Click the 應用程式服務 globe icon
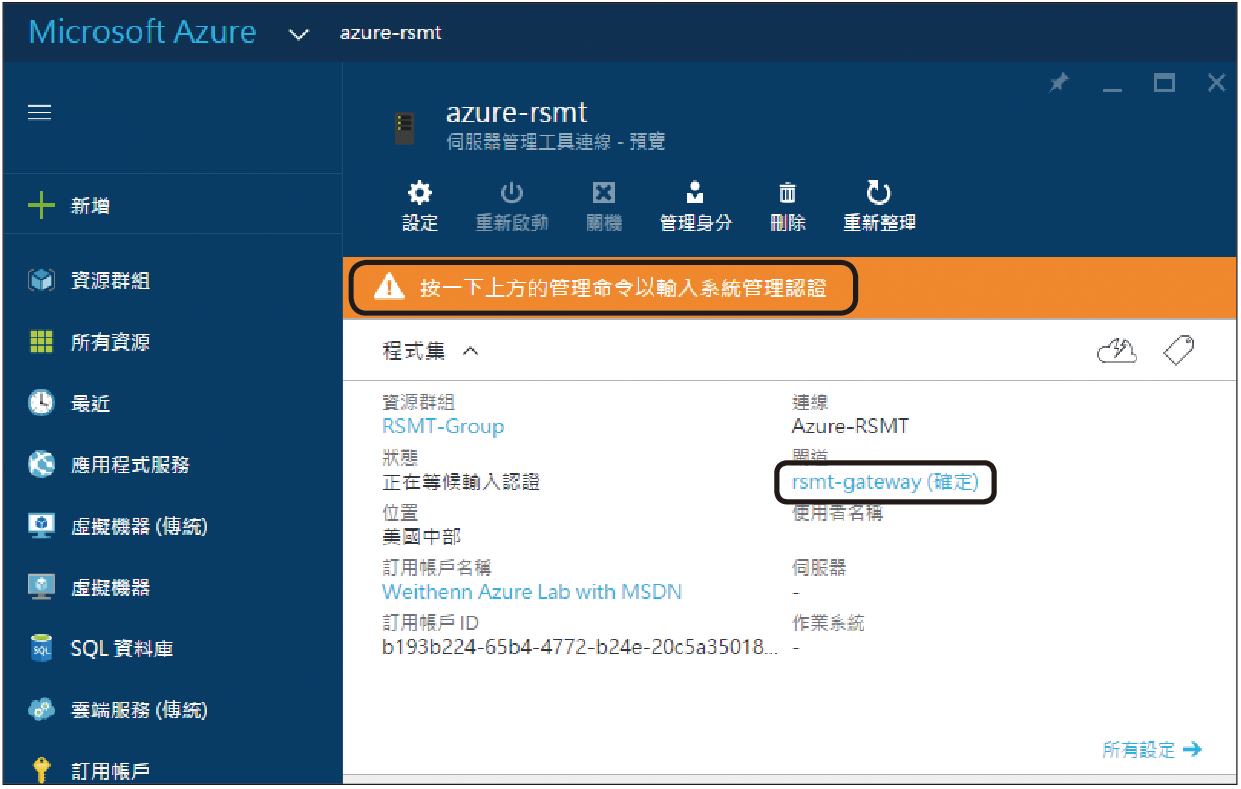The height and width of the screenshot is (789, 1241). coord(41,465)
